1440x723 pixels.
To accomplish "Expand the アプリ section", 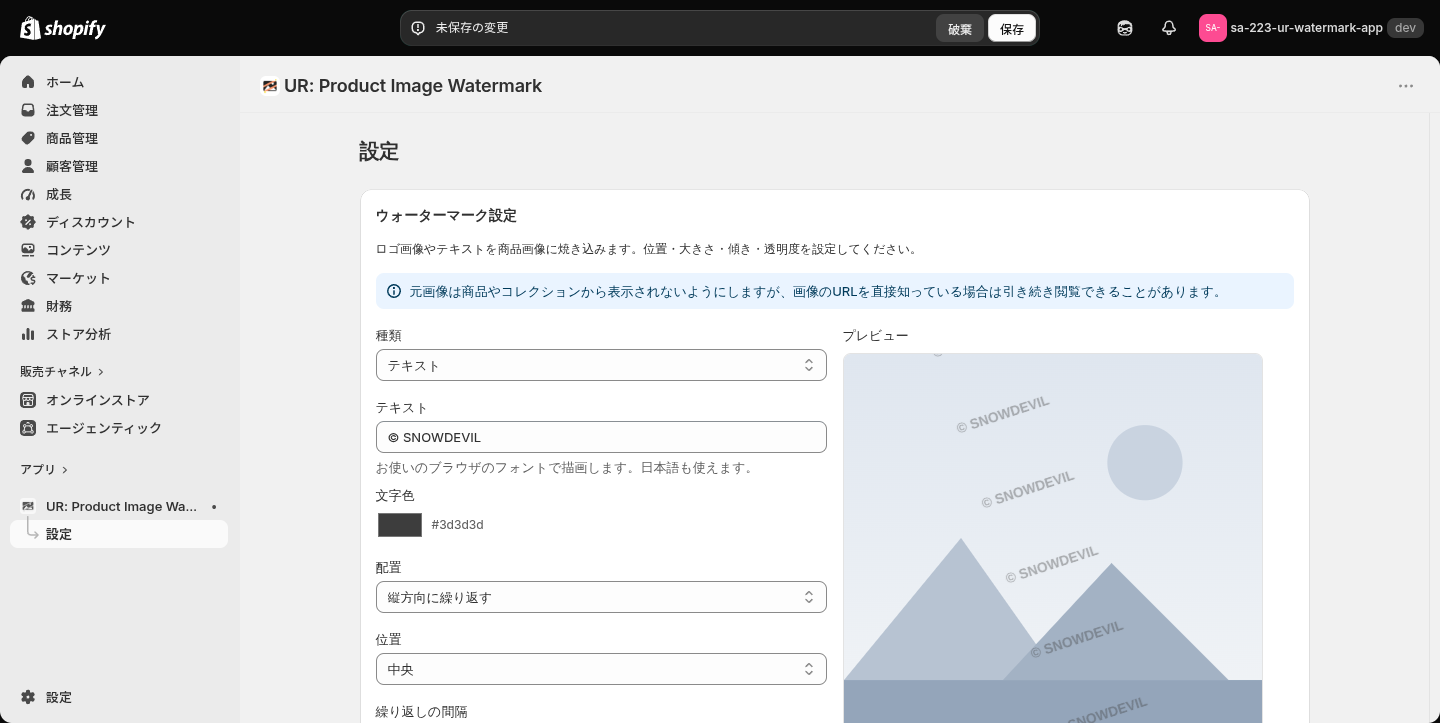I will (x=44, y=469).
